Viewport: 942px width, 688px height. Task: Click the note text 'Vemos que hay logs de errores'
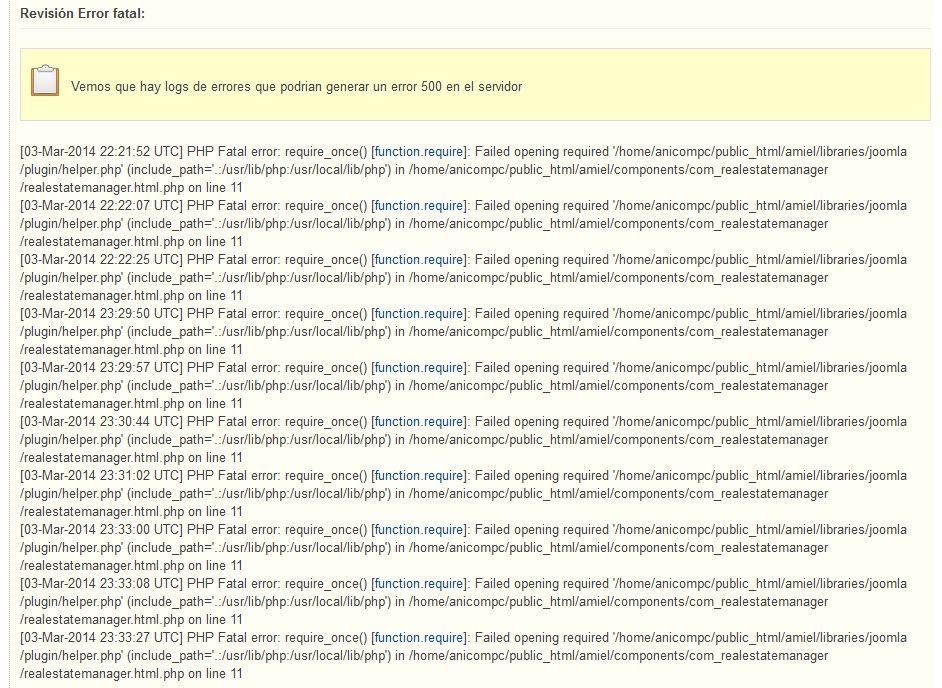160,87
